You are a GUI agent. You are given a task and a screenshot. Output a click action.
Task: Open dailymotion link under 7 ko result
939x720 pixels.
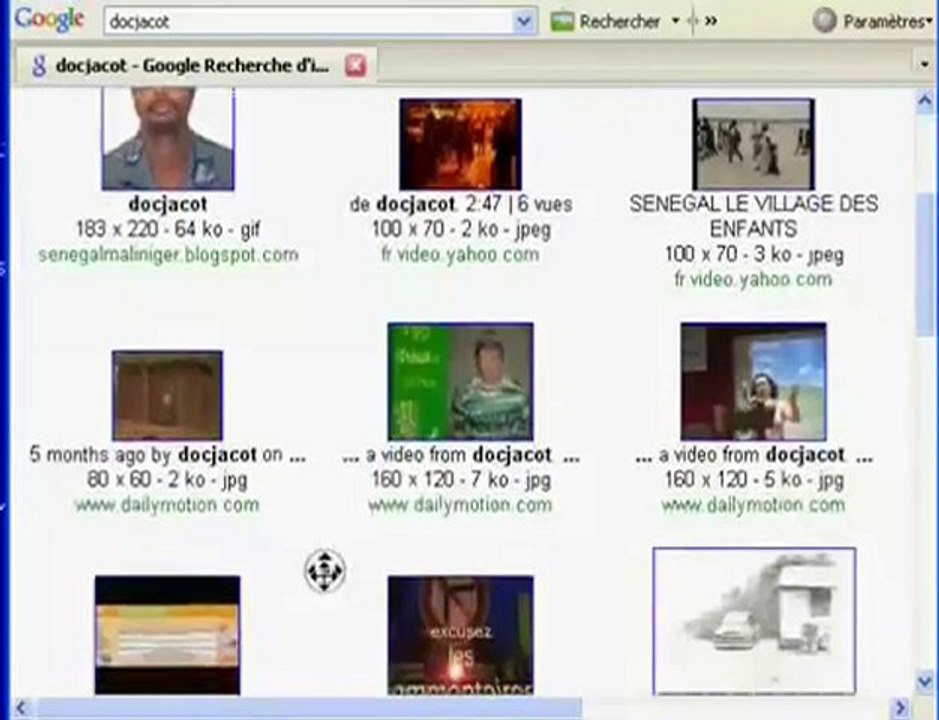(461, 505)
